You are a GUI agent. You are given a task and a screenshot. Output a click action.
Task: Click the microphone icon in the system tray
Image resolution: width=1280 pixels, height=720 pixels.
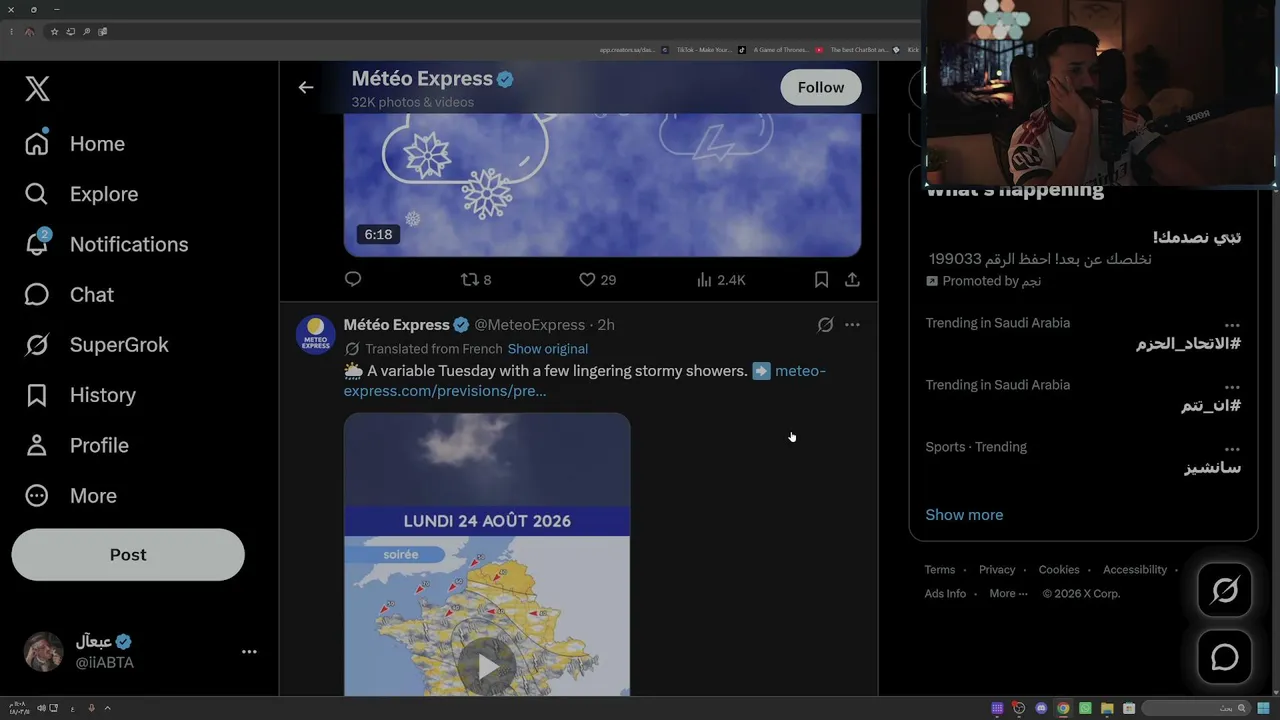click(91, 709)
